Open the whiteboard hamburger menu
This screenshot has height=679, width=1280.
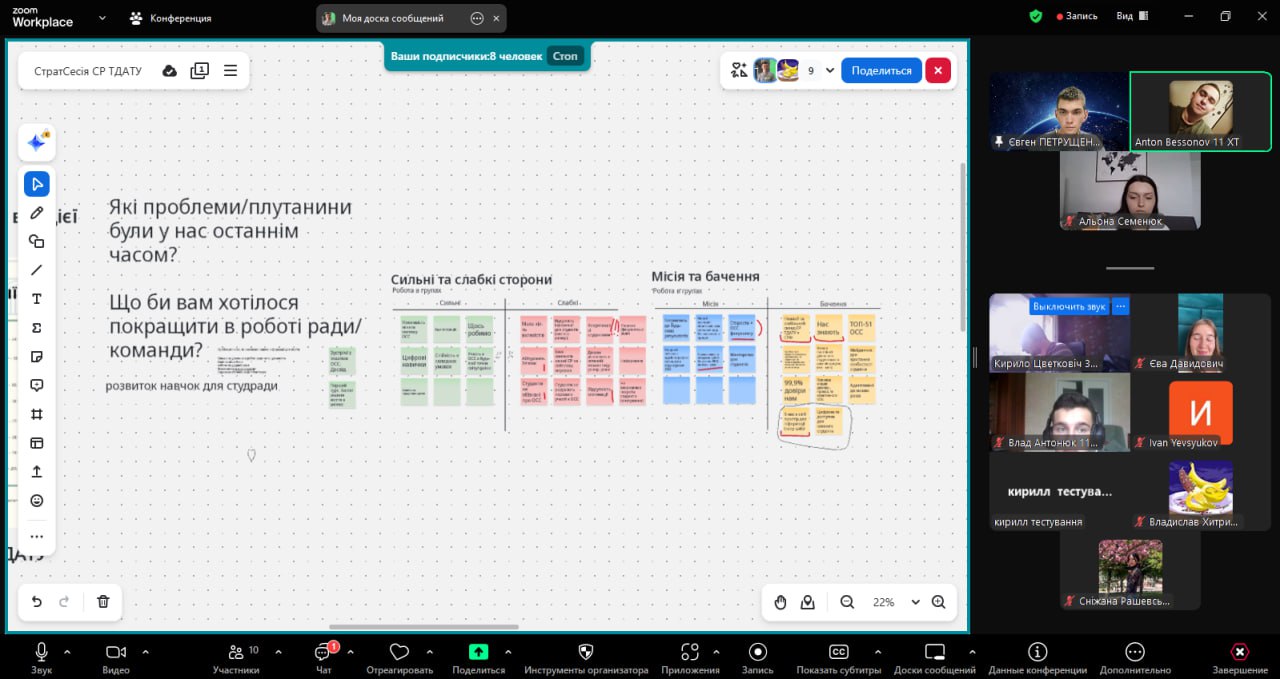230,71
